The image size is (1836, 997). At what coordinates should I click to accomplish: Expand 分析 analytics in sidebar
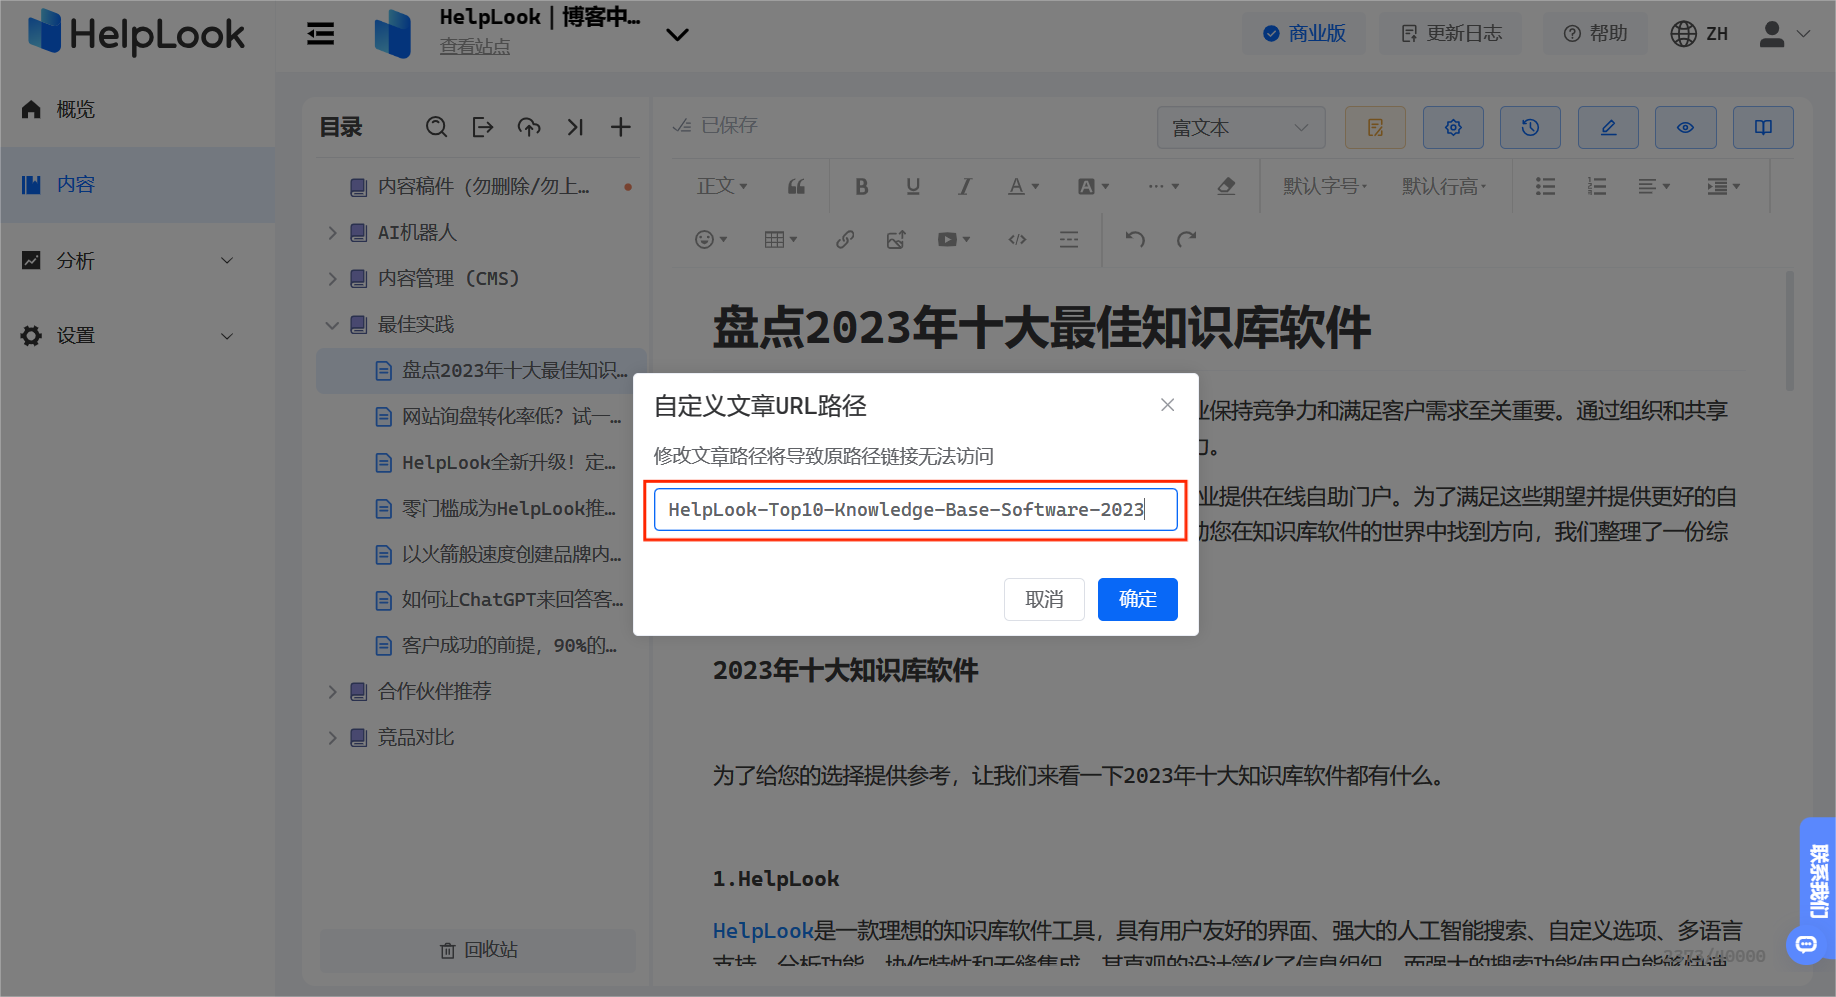[x=137, y=260]
